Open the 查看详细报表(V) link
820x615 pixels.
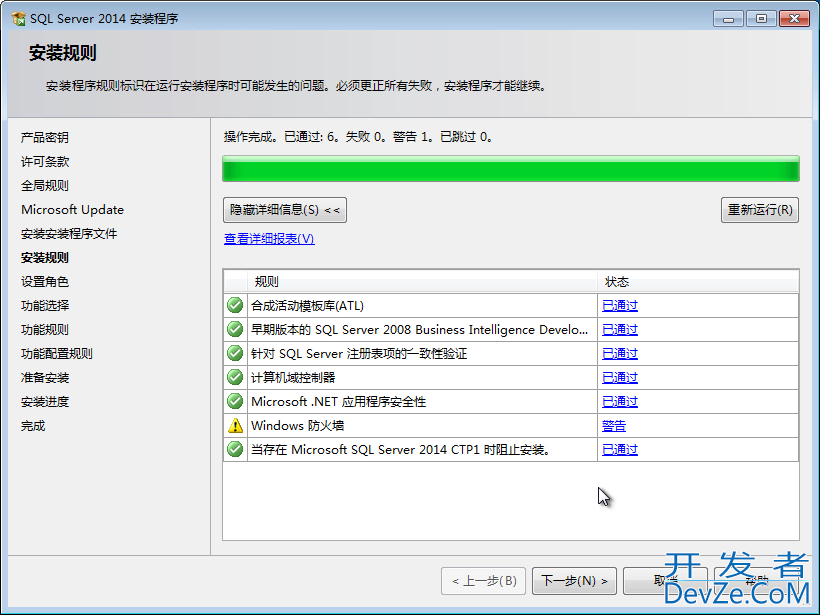[269, 238]
